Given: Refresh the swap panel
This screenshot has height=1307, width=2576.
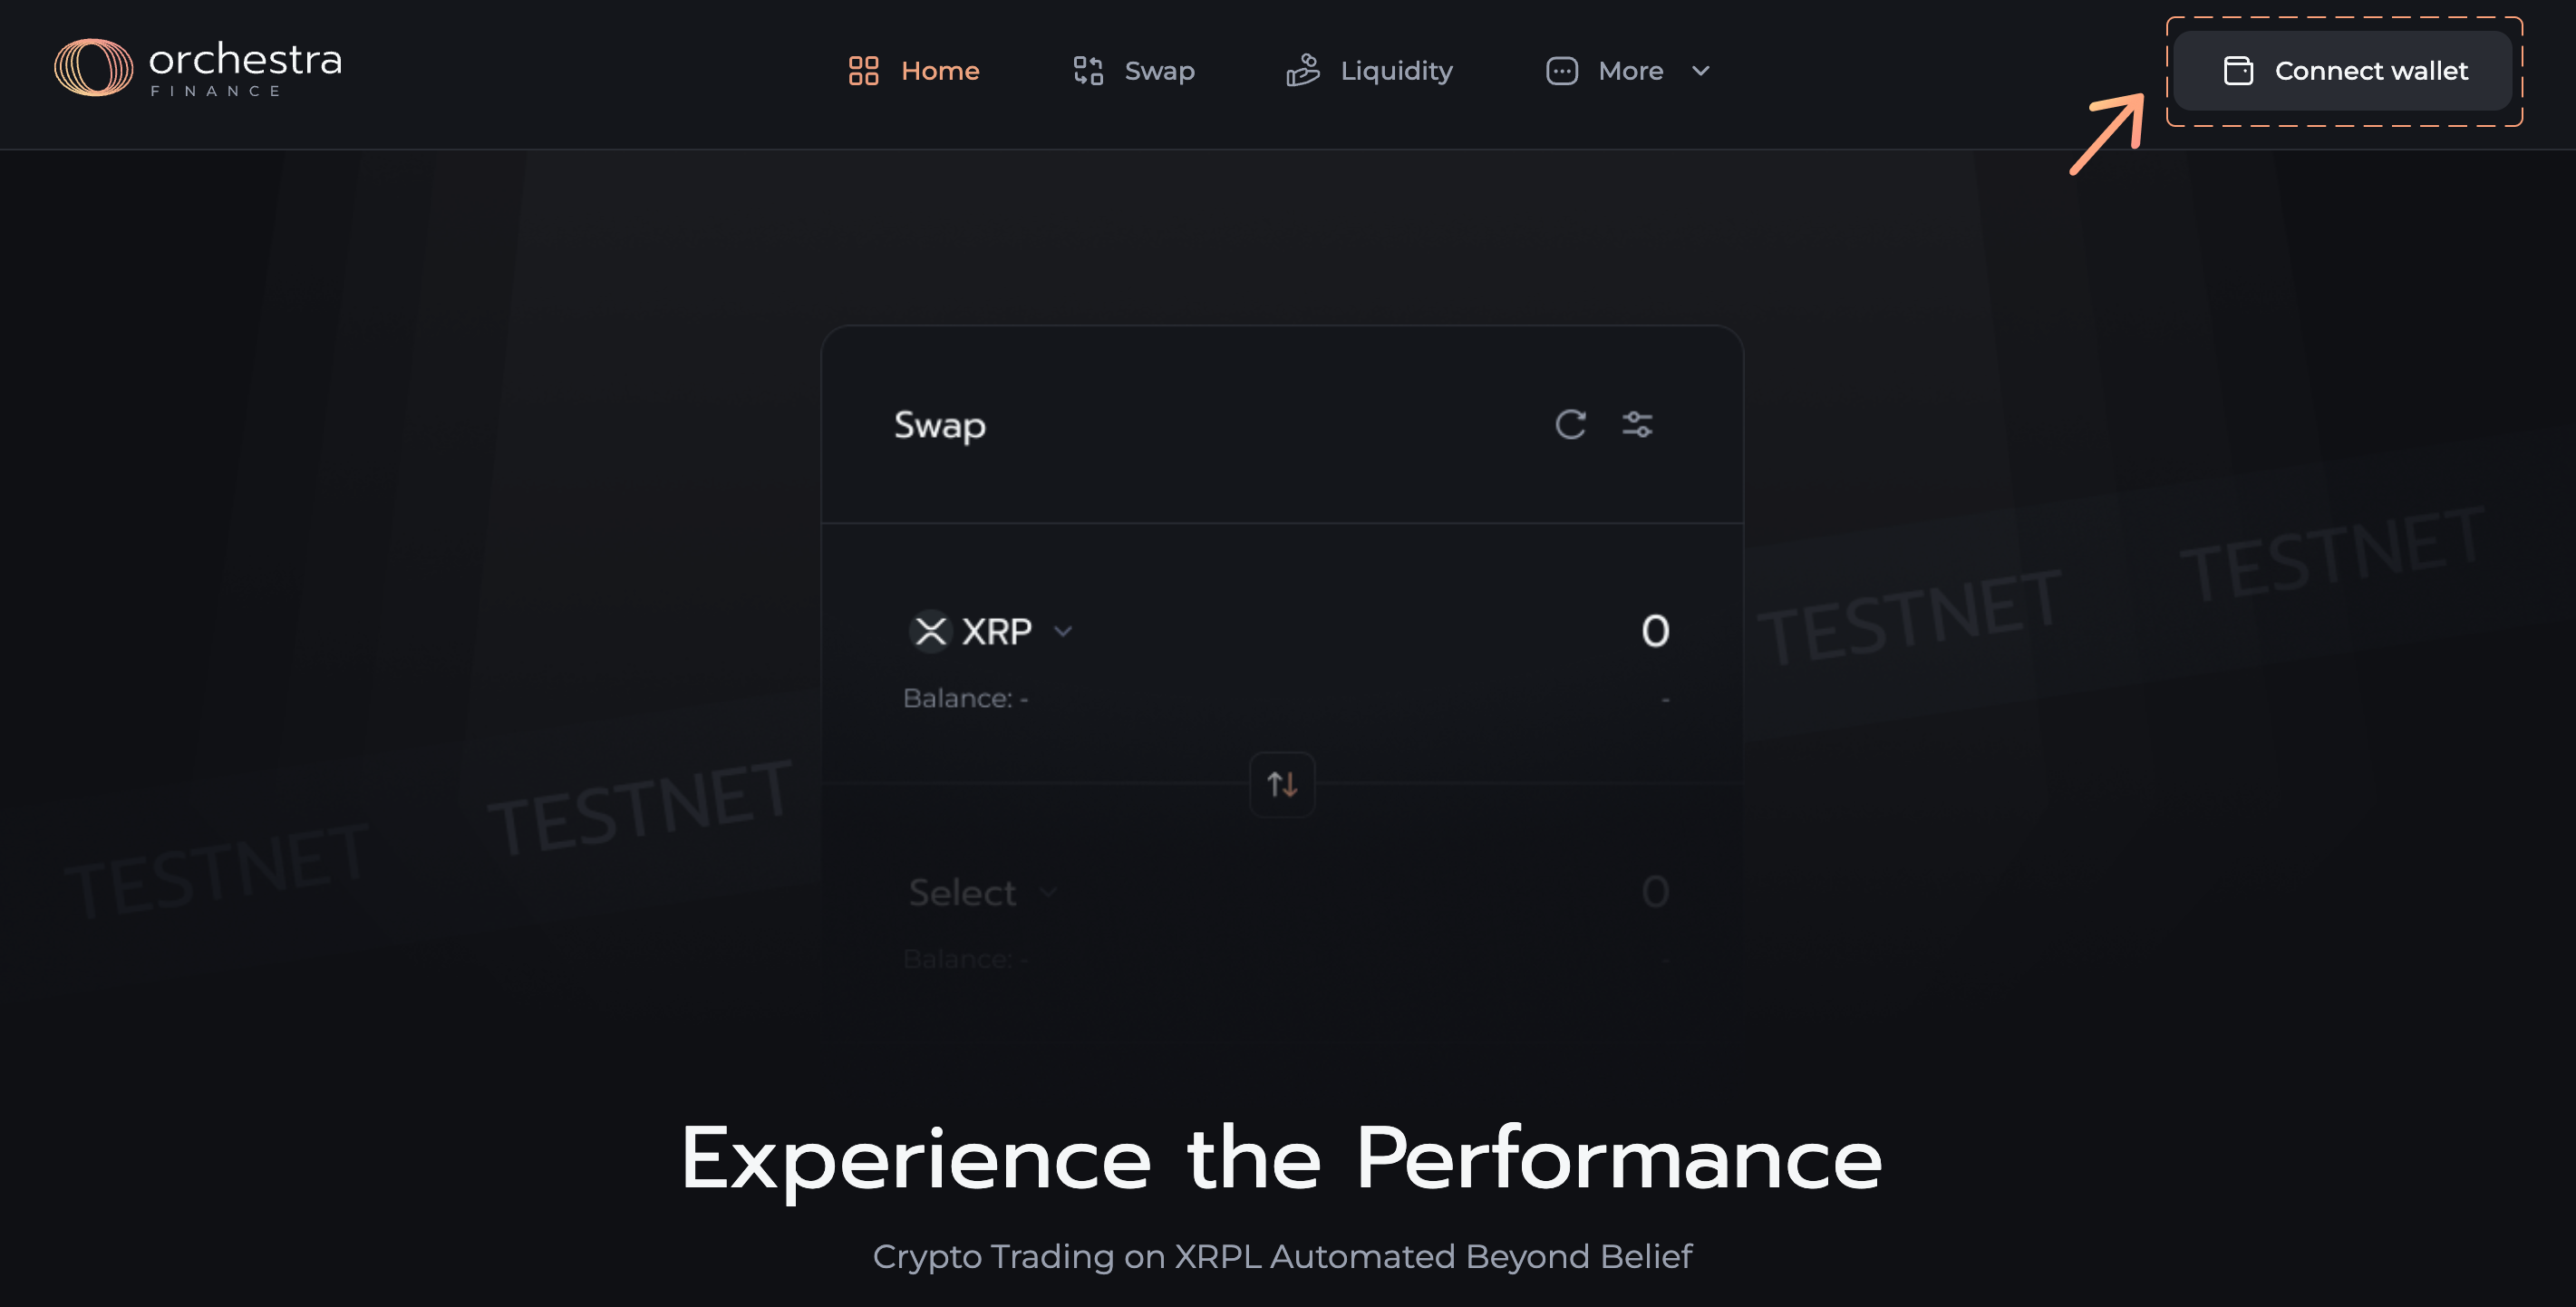Looking at the screenshot, I should click(1570, 425).
